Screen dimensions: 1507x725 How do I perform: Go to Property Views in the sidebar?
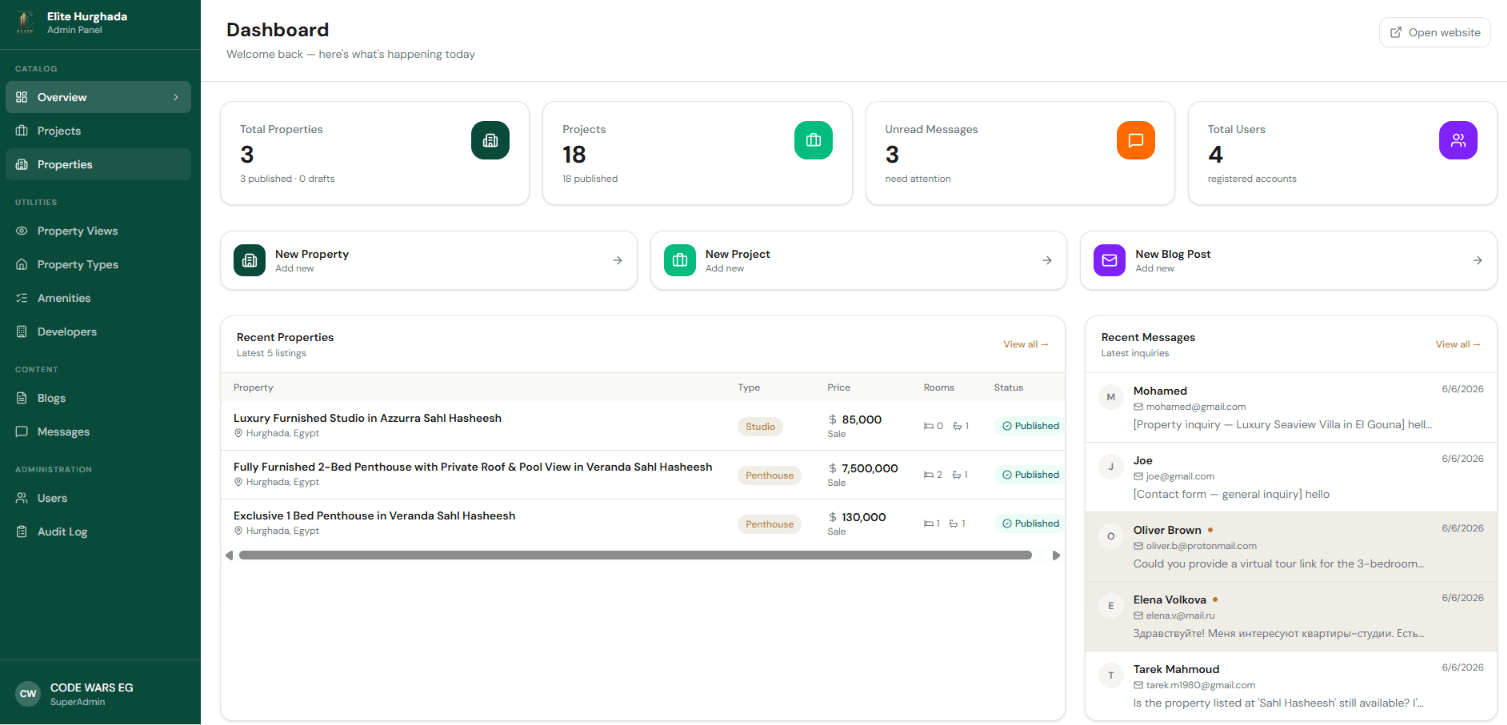pyautogui.click(x=98, y=231)
